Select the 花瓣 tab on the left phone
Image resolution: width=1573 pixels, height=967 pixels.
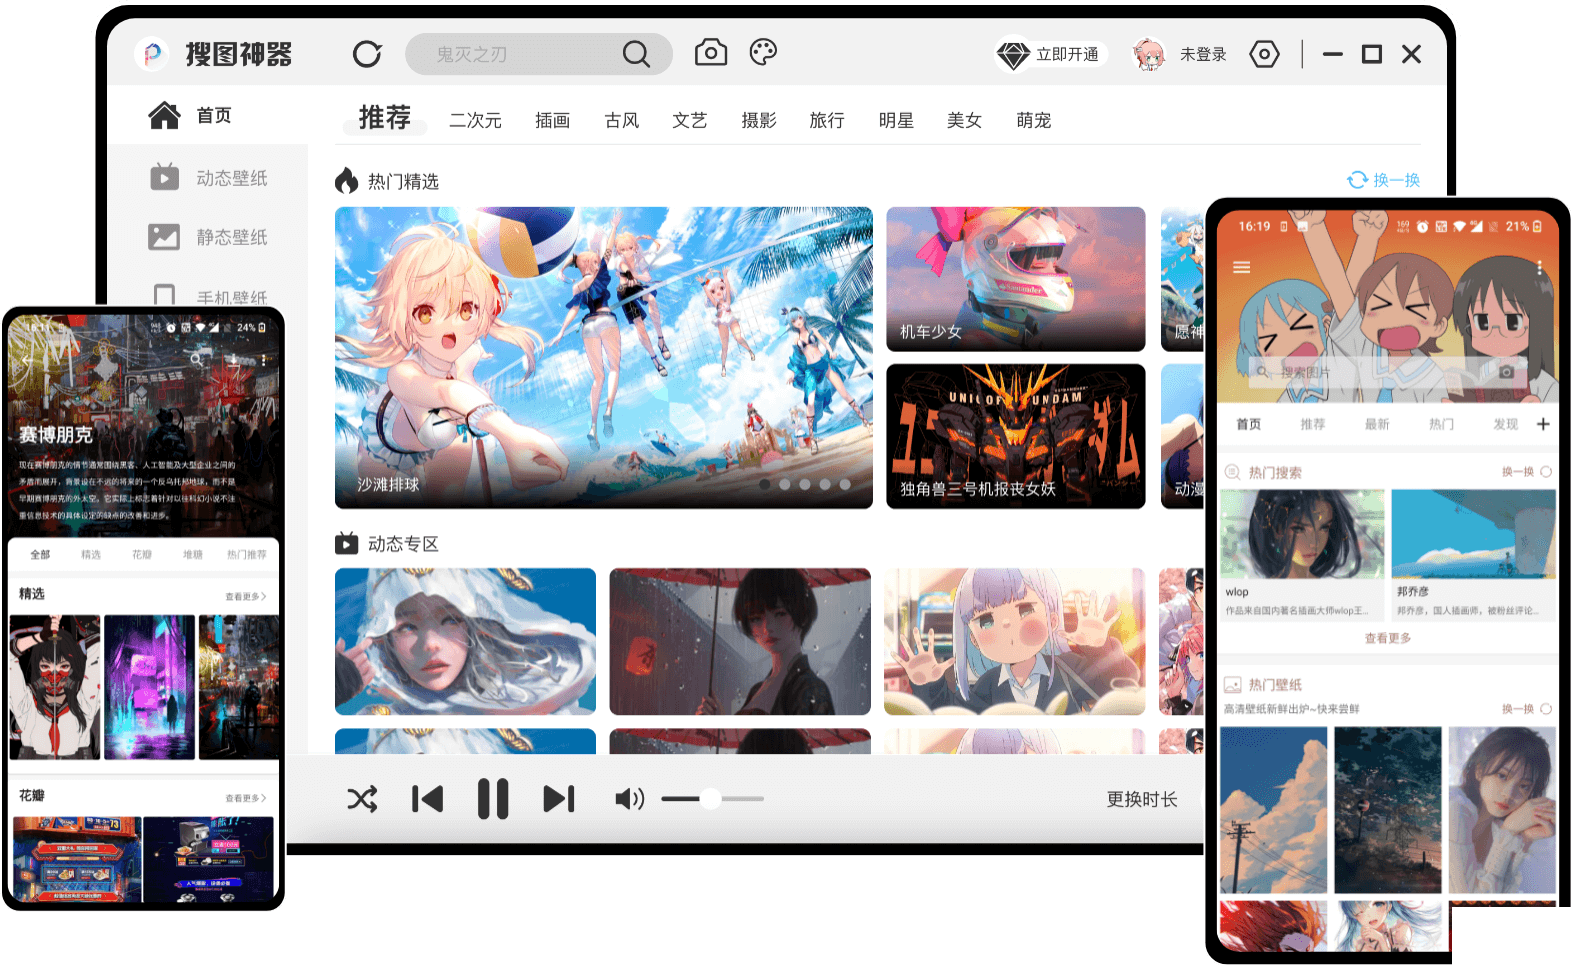tap(142, 554)
